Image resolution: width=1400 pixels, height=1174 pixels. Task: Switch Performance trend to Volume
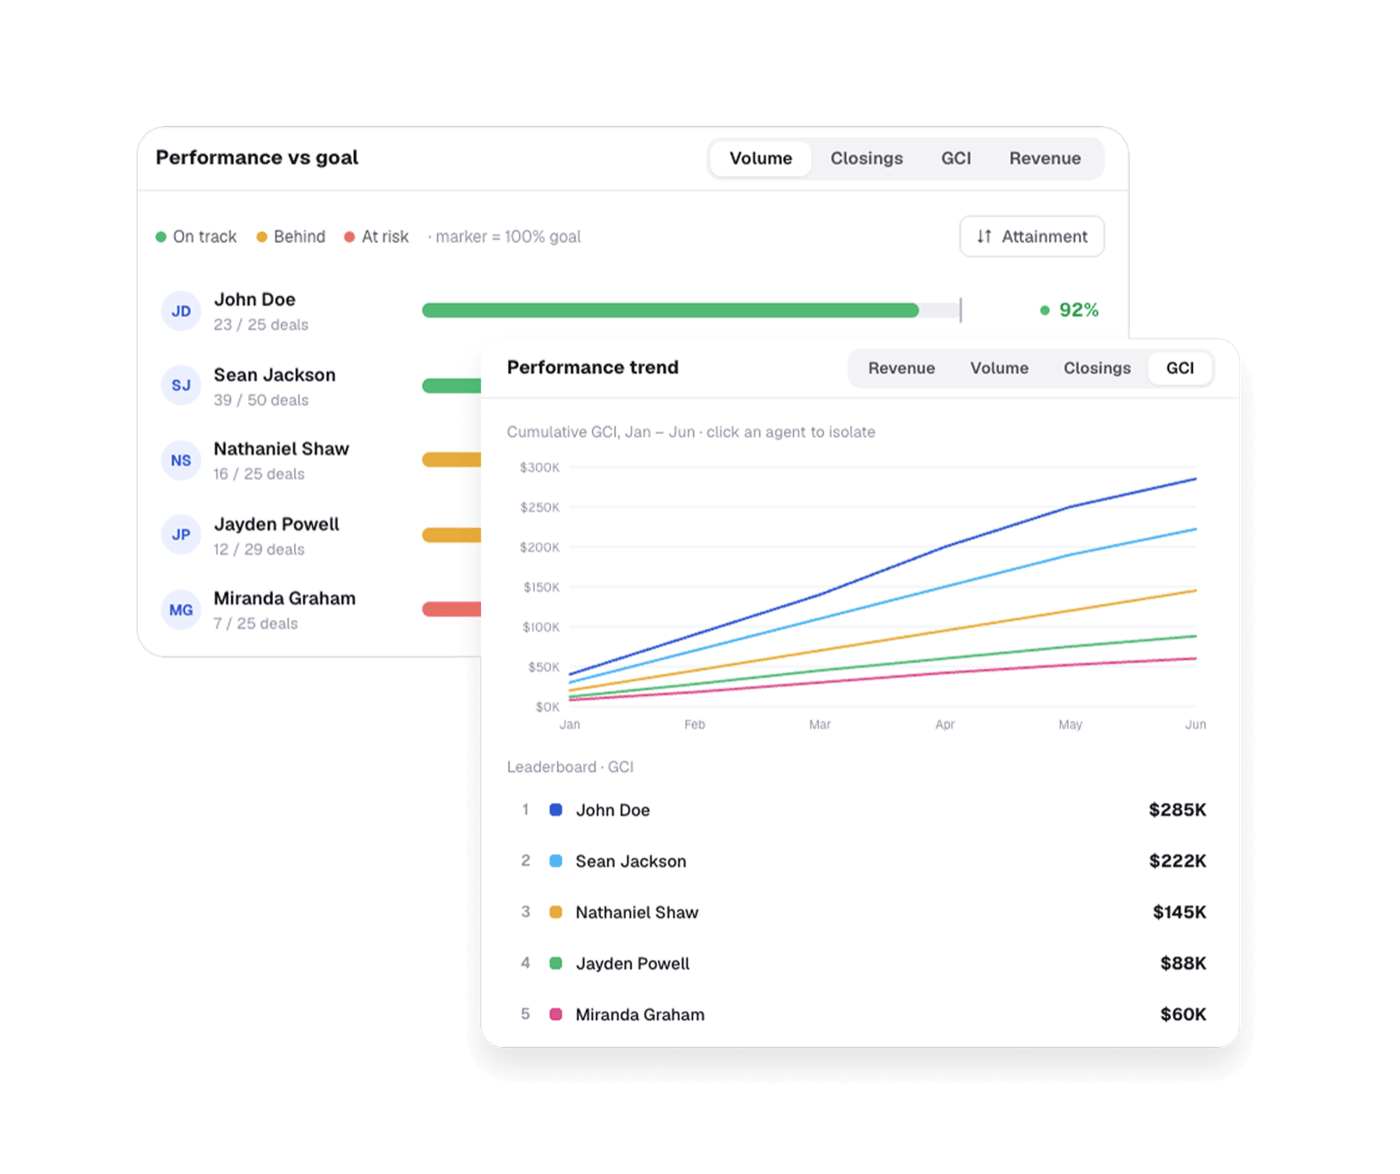(999, 368)
